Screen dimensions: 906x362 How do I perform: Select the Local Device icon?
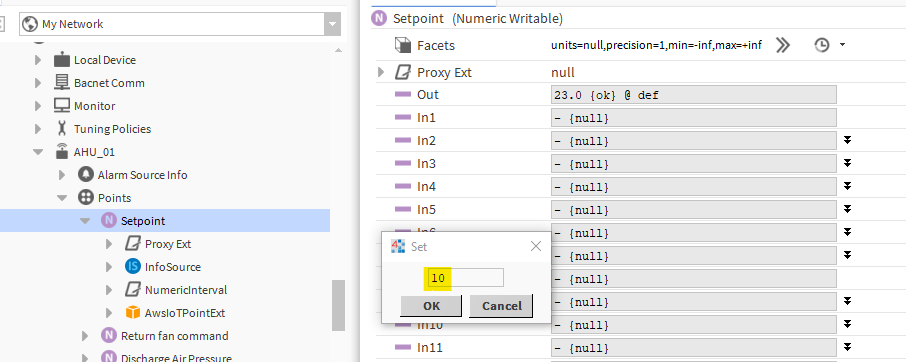[61, 59]
